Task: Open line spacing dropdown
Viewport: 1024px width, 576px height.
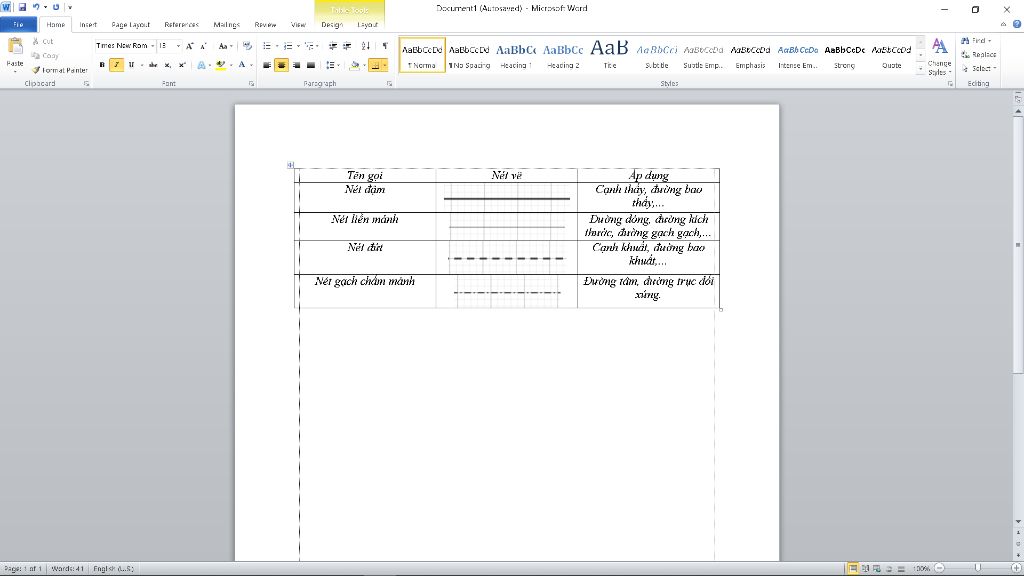Action: tap(332, 65)
